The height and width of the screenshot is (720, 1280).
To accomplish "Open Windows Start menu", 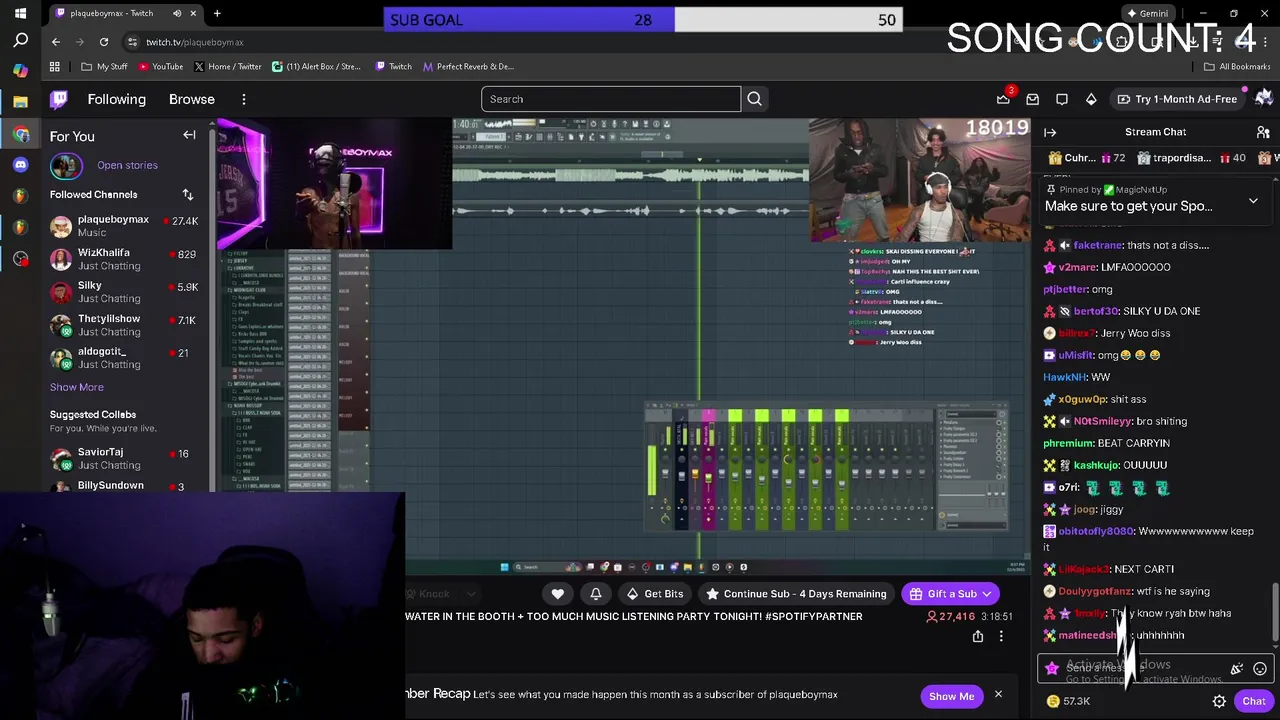I will tap(20, 12).
